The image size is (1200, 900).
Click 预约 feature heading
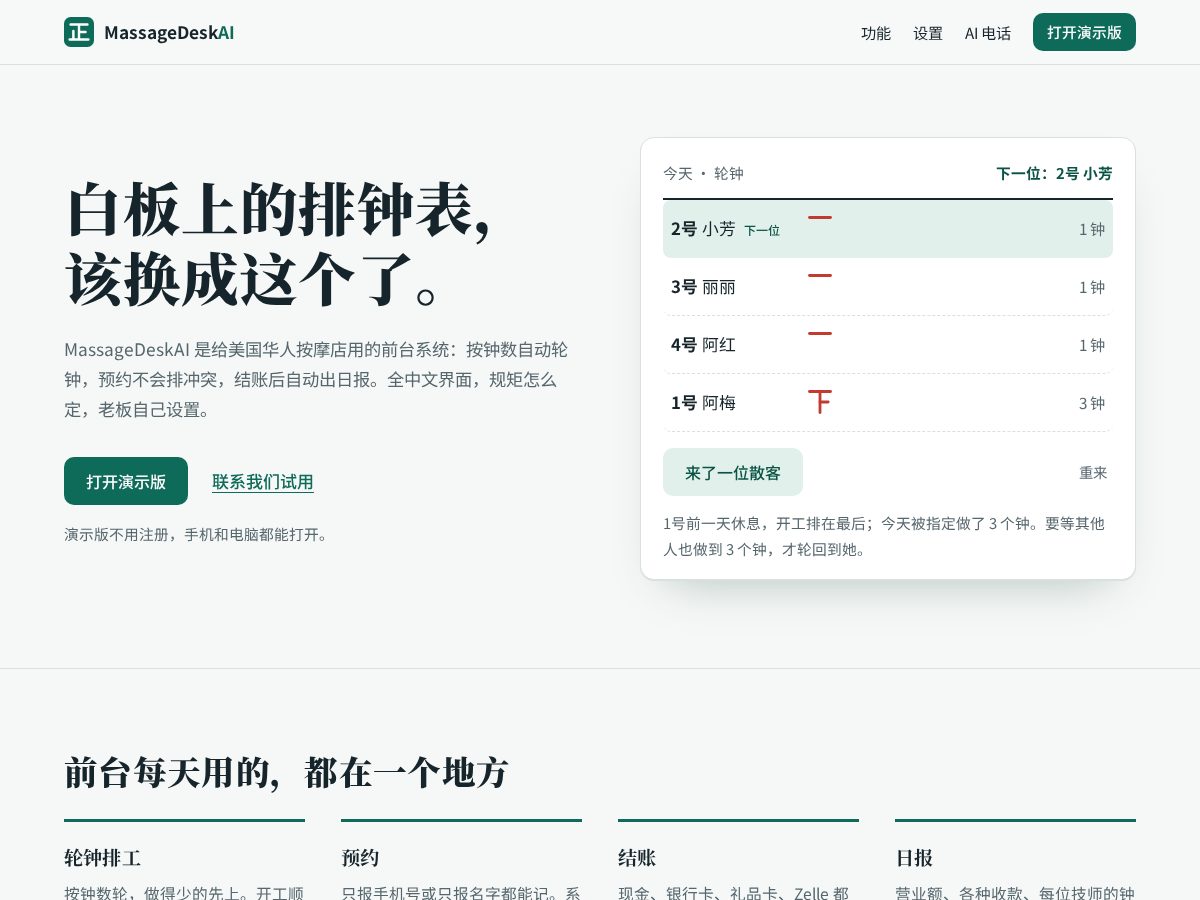coord(360,857)
